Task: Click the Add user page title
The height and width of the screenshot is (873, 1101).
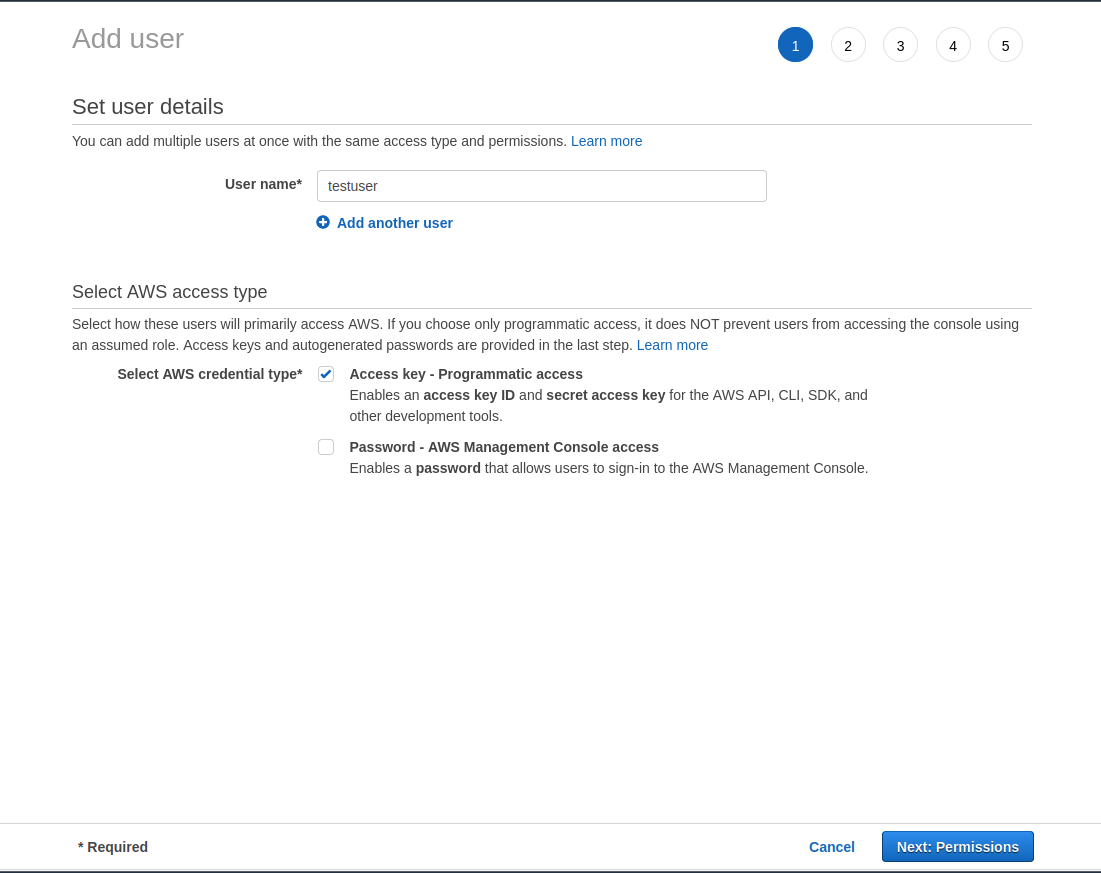Action: [128, 39]
